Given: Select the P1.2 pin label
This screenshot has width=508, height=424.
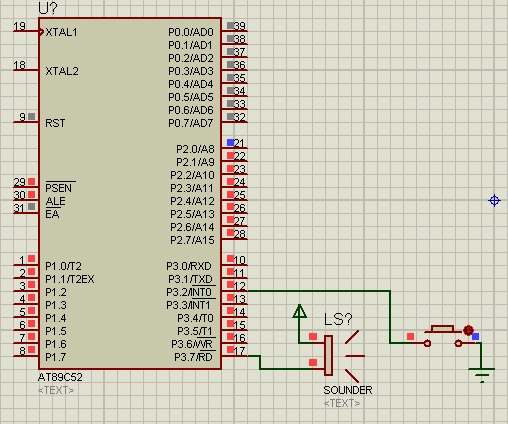Looking at the screenshot, I should coord(56,292).
